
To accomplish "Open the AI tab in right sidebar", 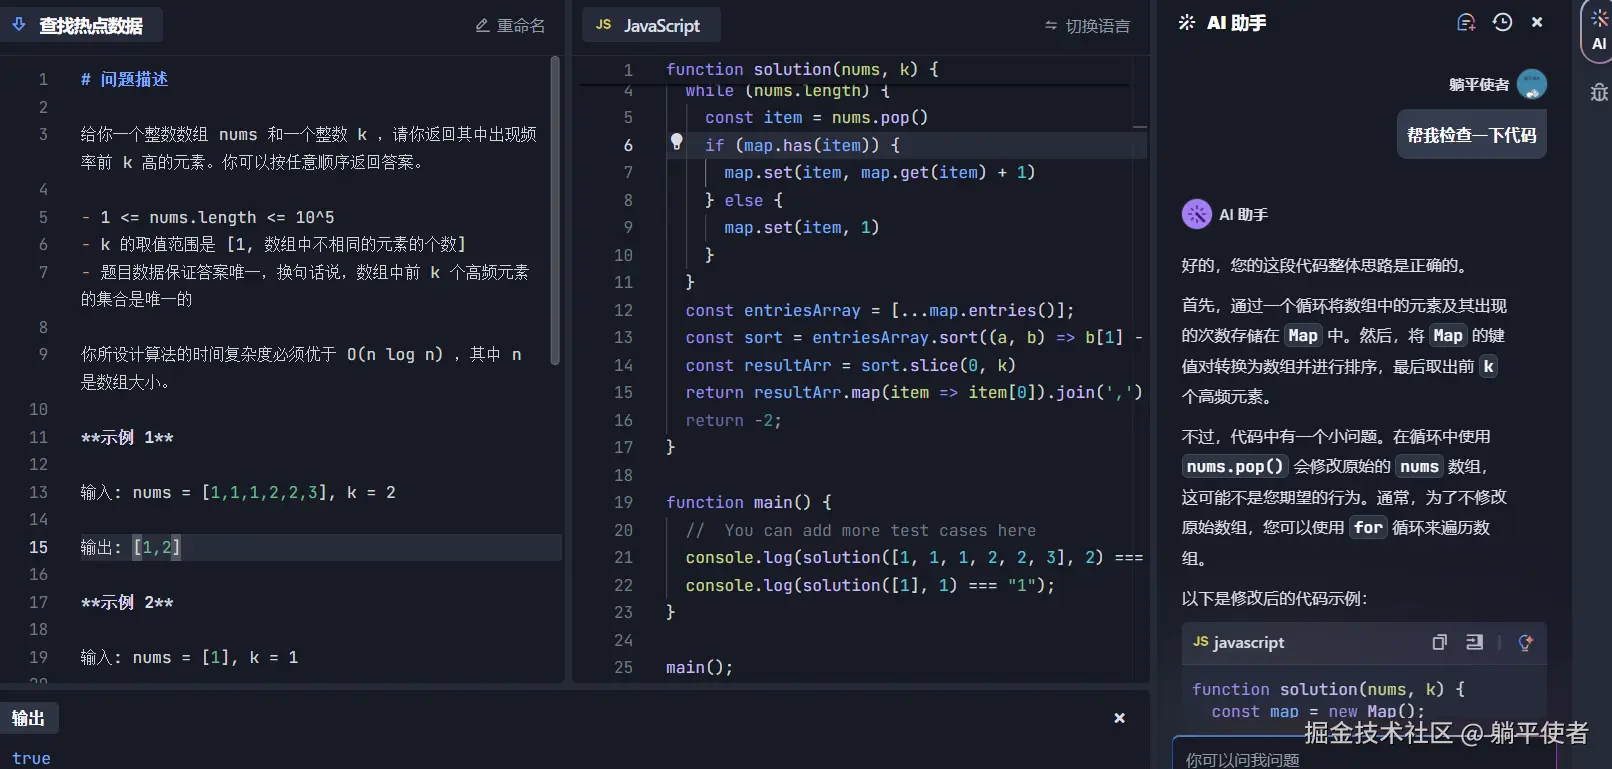I will [1598, 31].
